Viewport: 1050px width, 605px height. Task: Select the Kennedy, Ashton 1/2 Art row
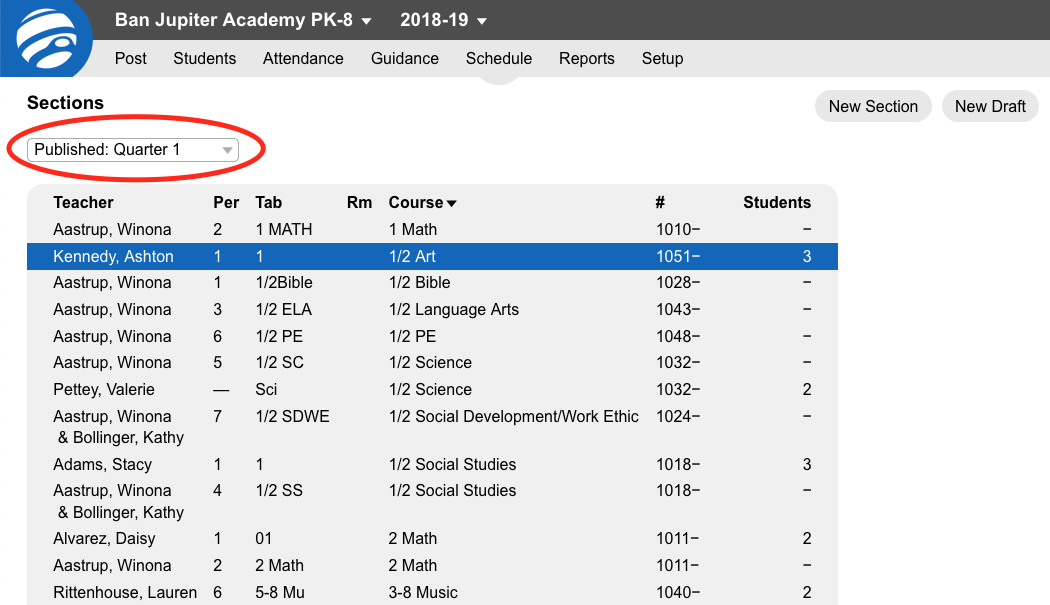[x=433, y=257]
